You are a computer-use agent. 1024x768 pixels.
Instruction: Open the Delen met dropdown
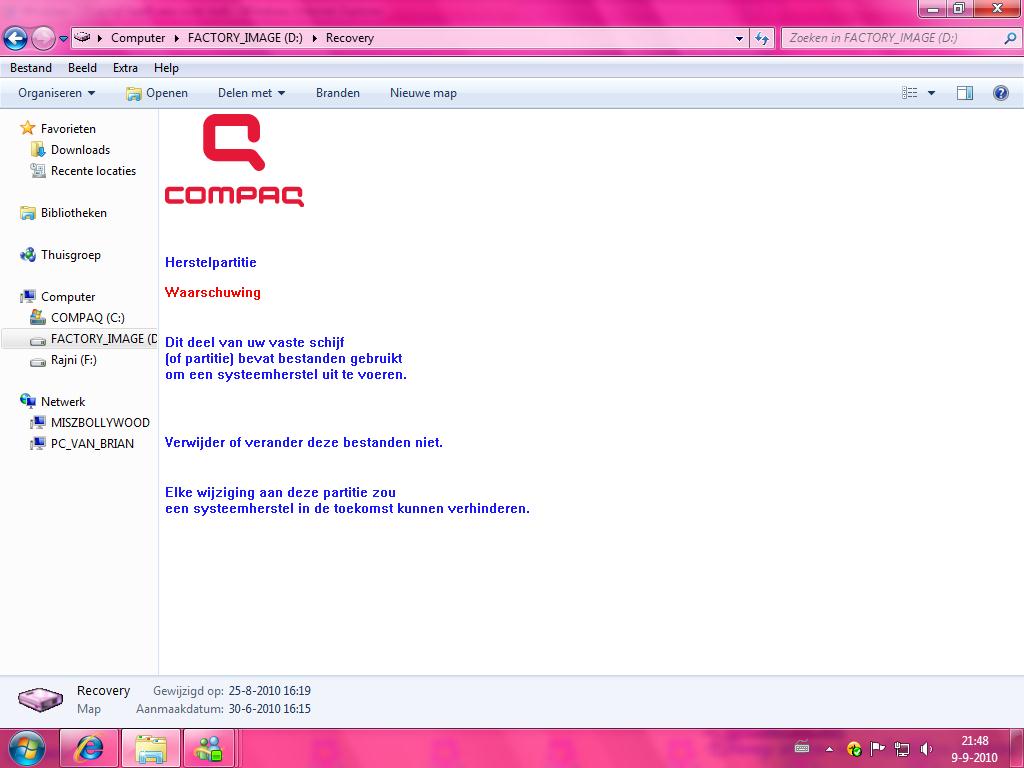click(251, 93)
